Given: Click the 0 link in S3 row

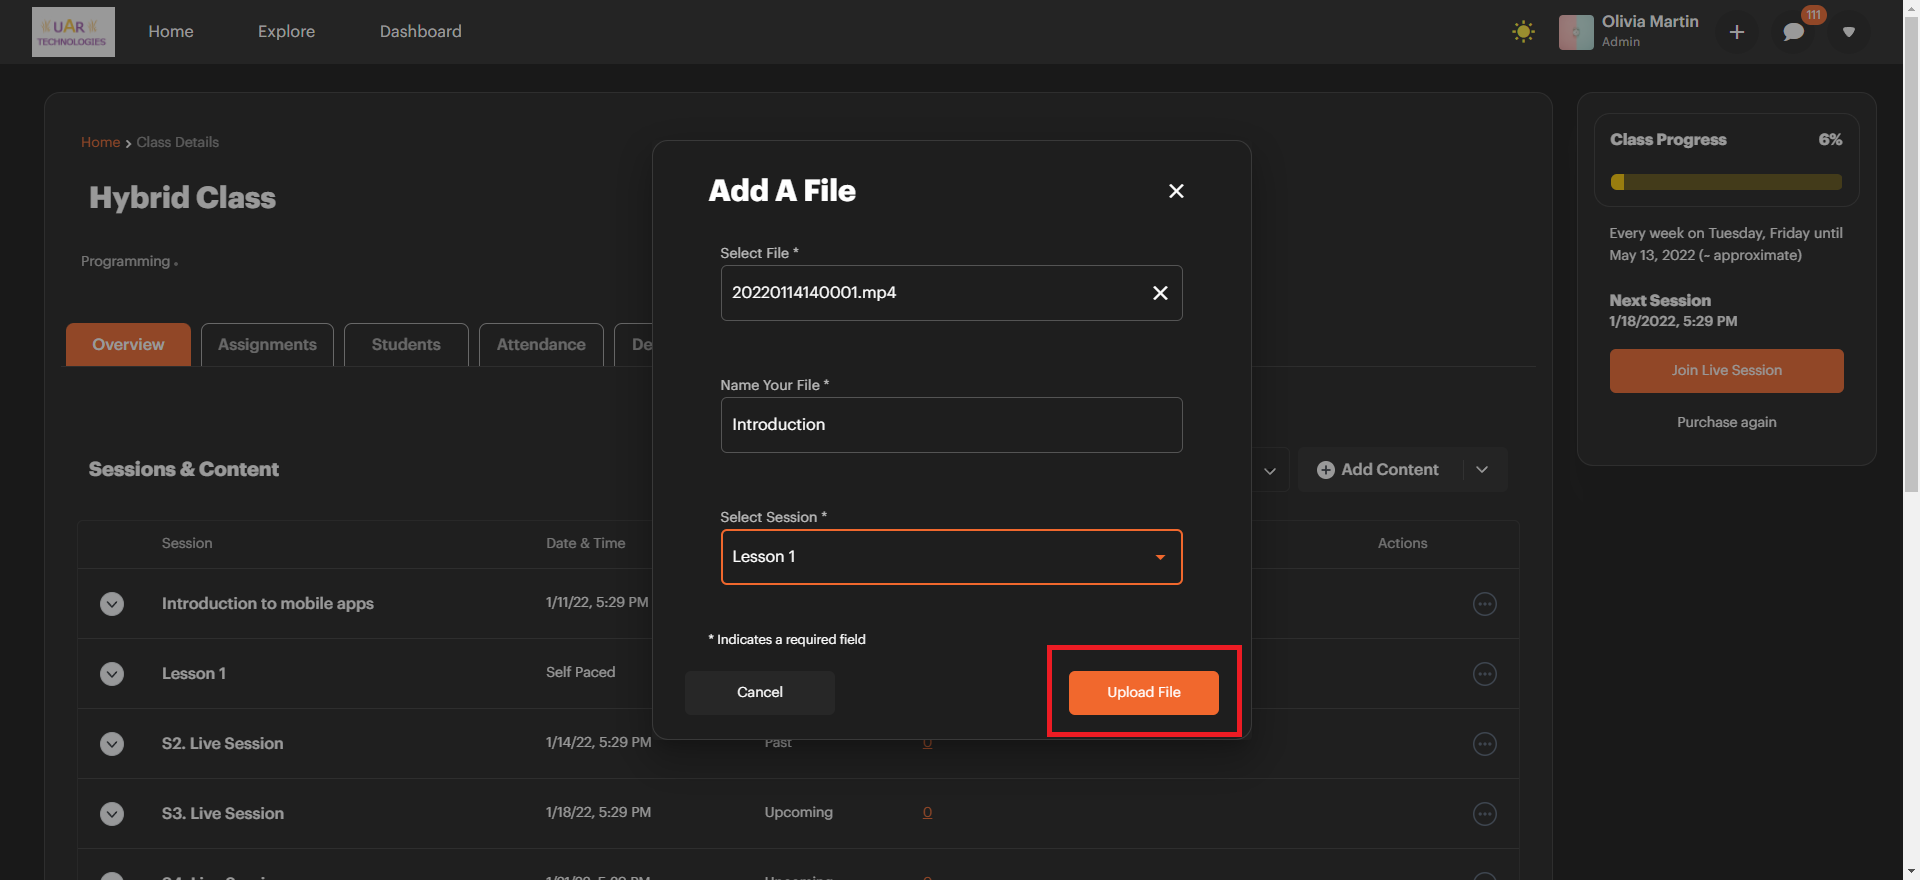Looking at the screenshot, I should [x=927, y=813].
